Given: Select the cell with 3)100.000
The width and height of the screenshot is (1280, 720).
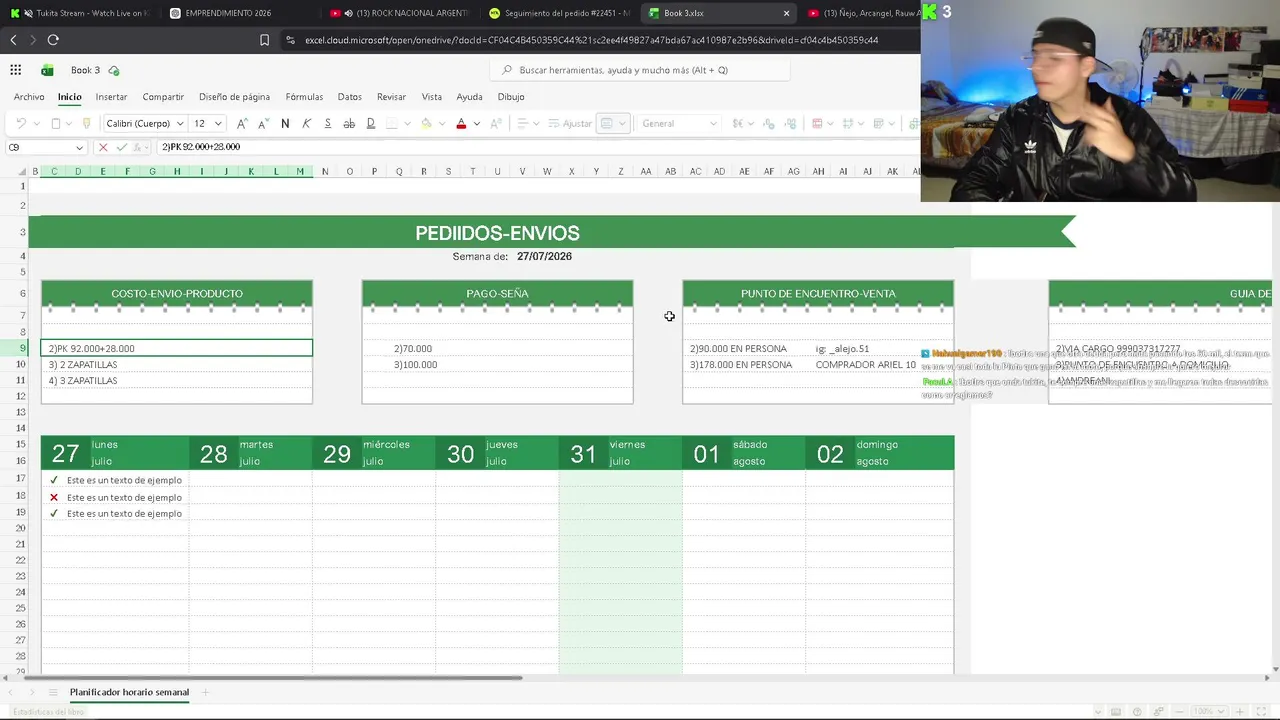Looking at the screenshot, I should click(497, 365).
